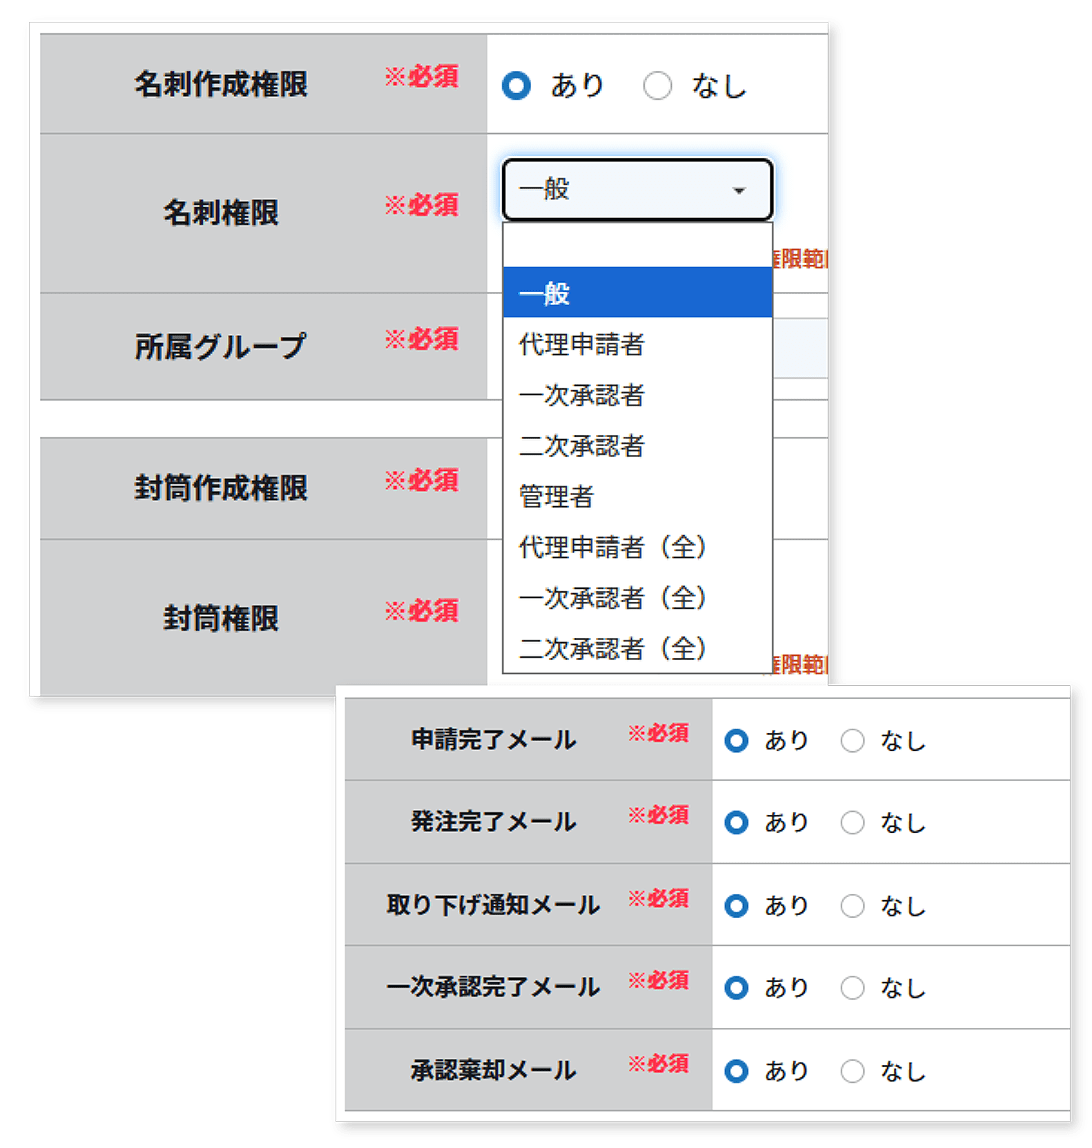1092x1148 pixels.
Task: Choose 代理申請者（全） from the list
Action: click(x=636, y=548)
